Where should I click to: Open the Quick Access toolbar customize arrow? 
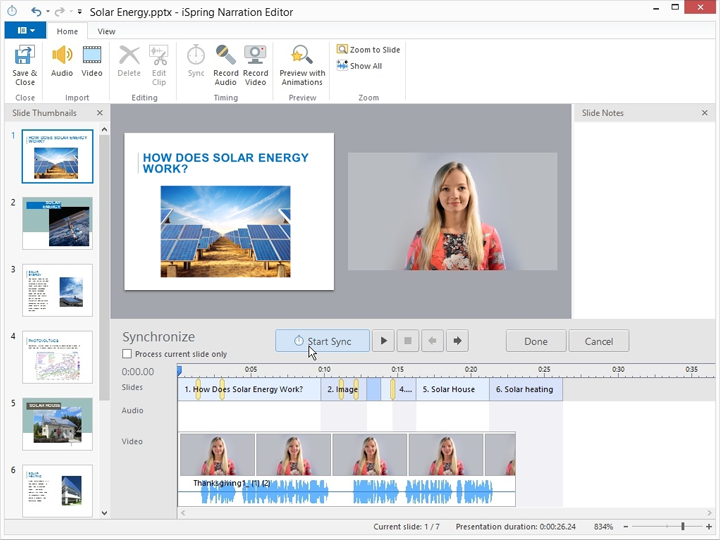click(x=80, y=12)
